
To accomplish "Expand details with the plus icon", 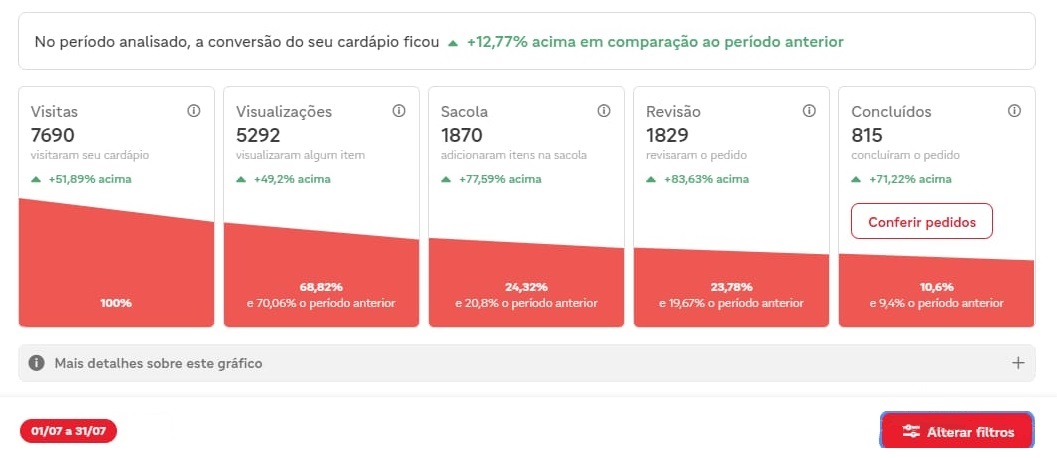I will tap(1018, 363).
